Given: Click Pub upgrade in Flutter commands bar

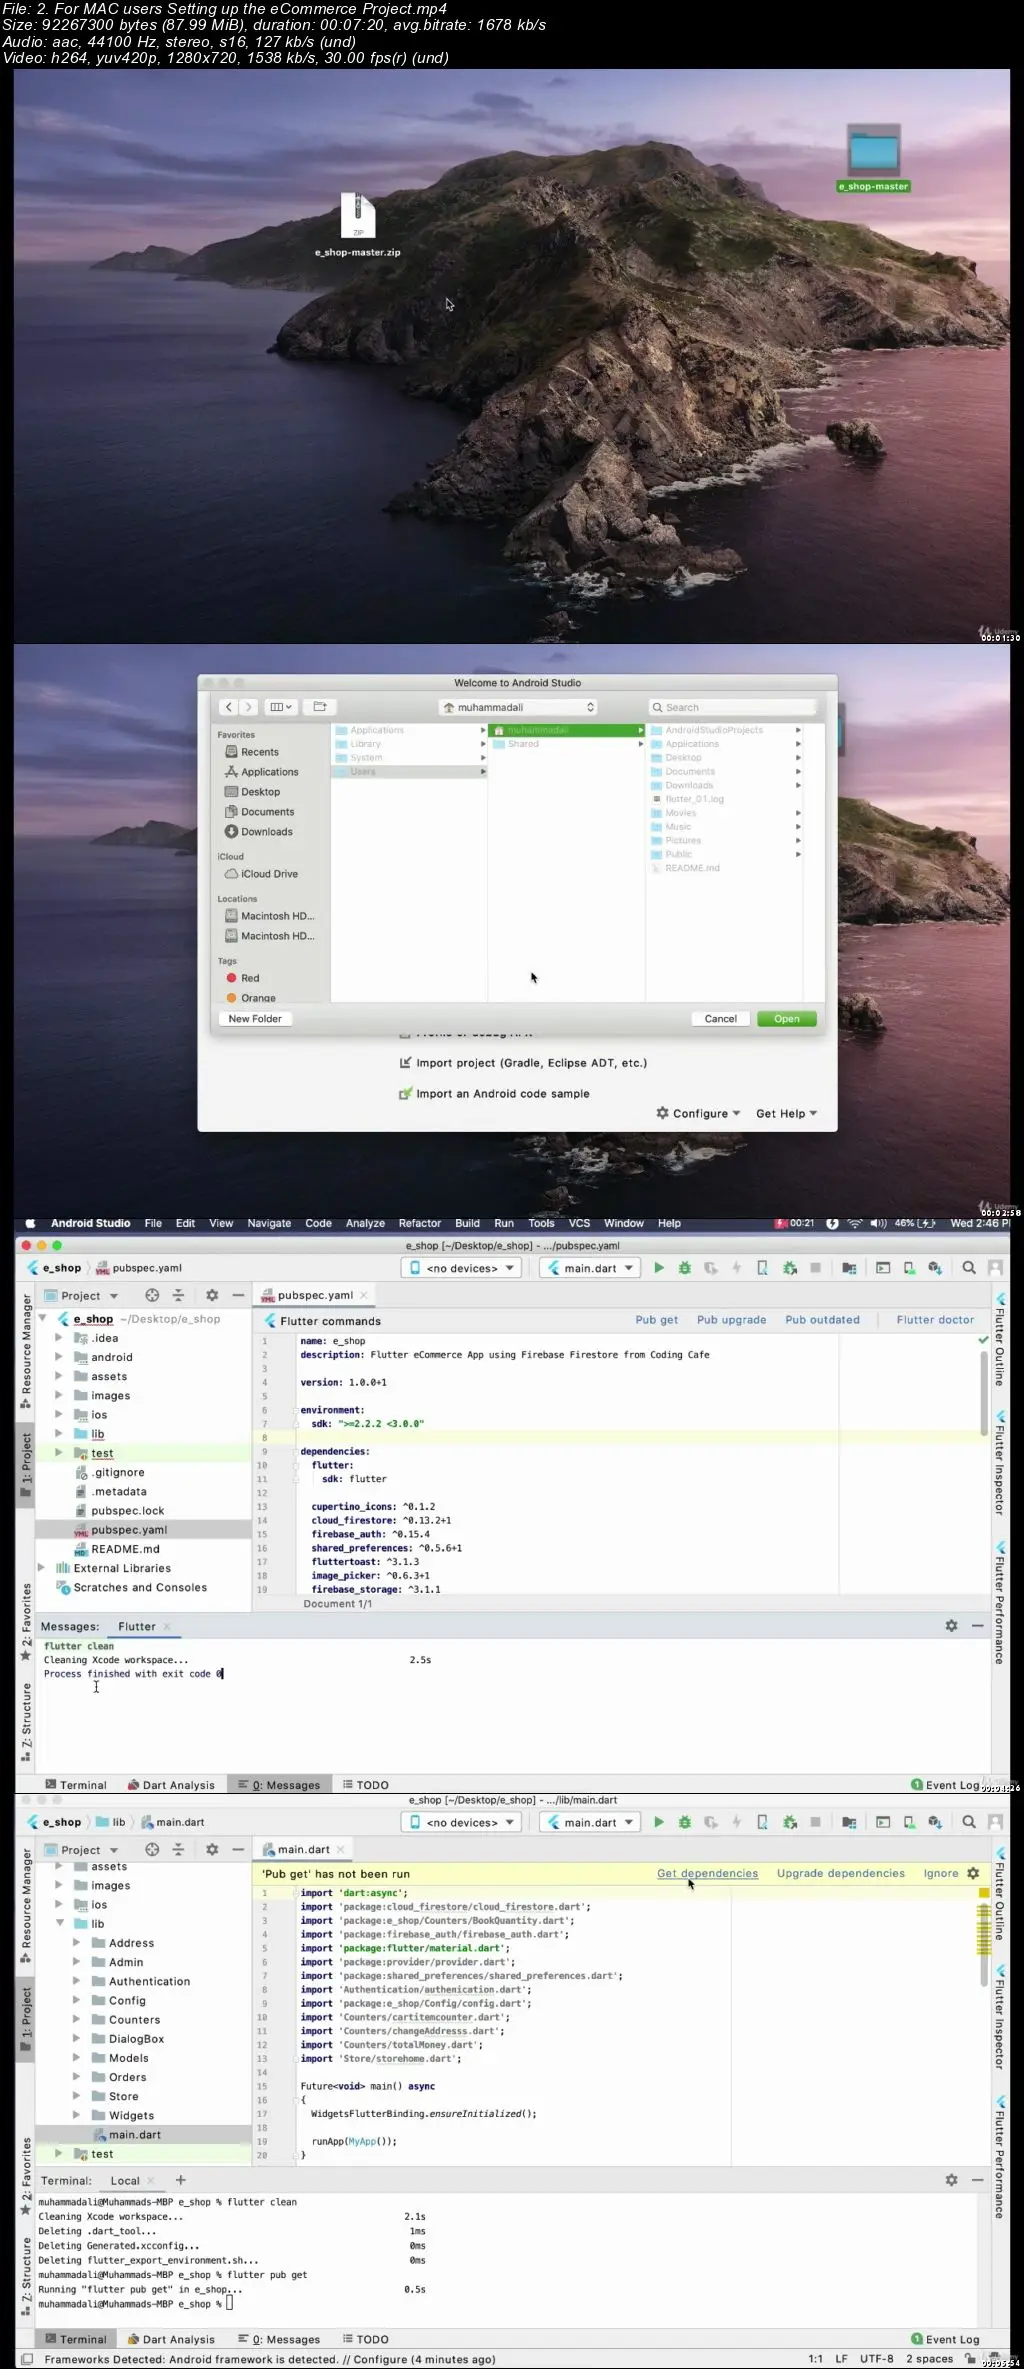Looking at the screenshot, I should click(x=731, y=1320).
